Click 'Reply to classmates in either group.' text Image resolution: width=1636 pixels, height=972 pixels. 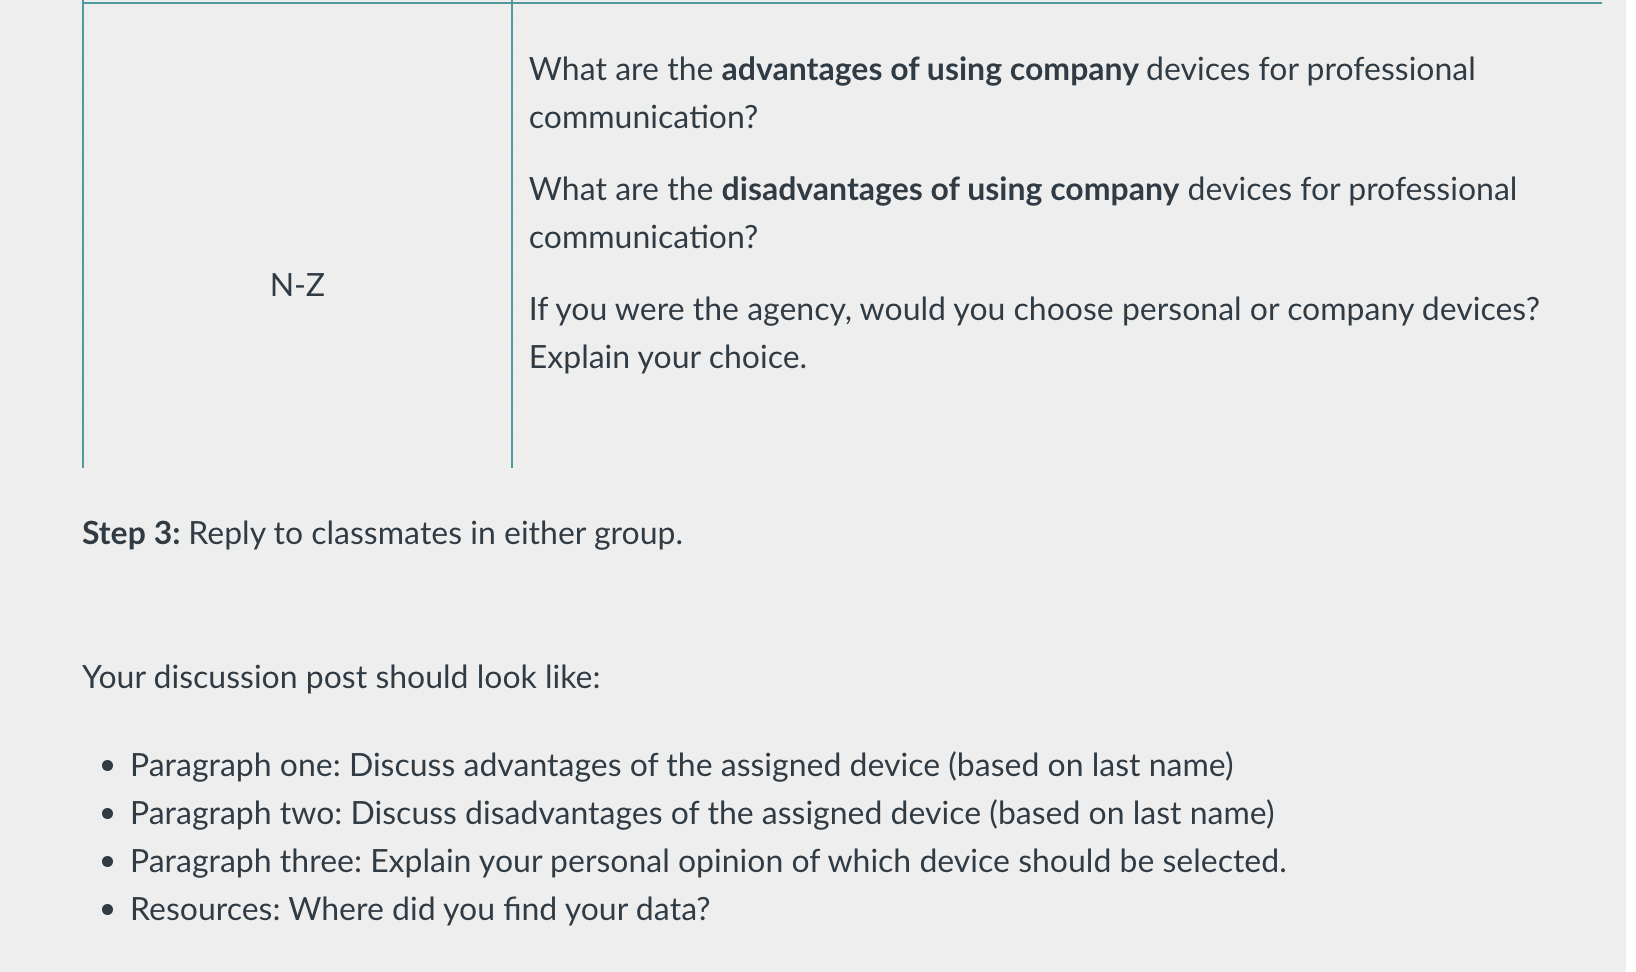tap(435, 533)
